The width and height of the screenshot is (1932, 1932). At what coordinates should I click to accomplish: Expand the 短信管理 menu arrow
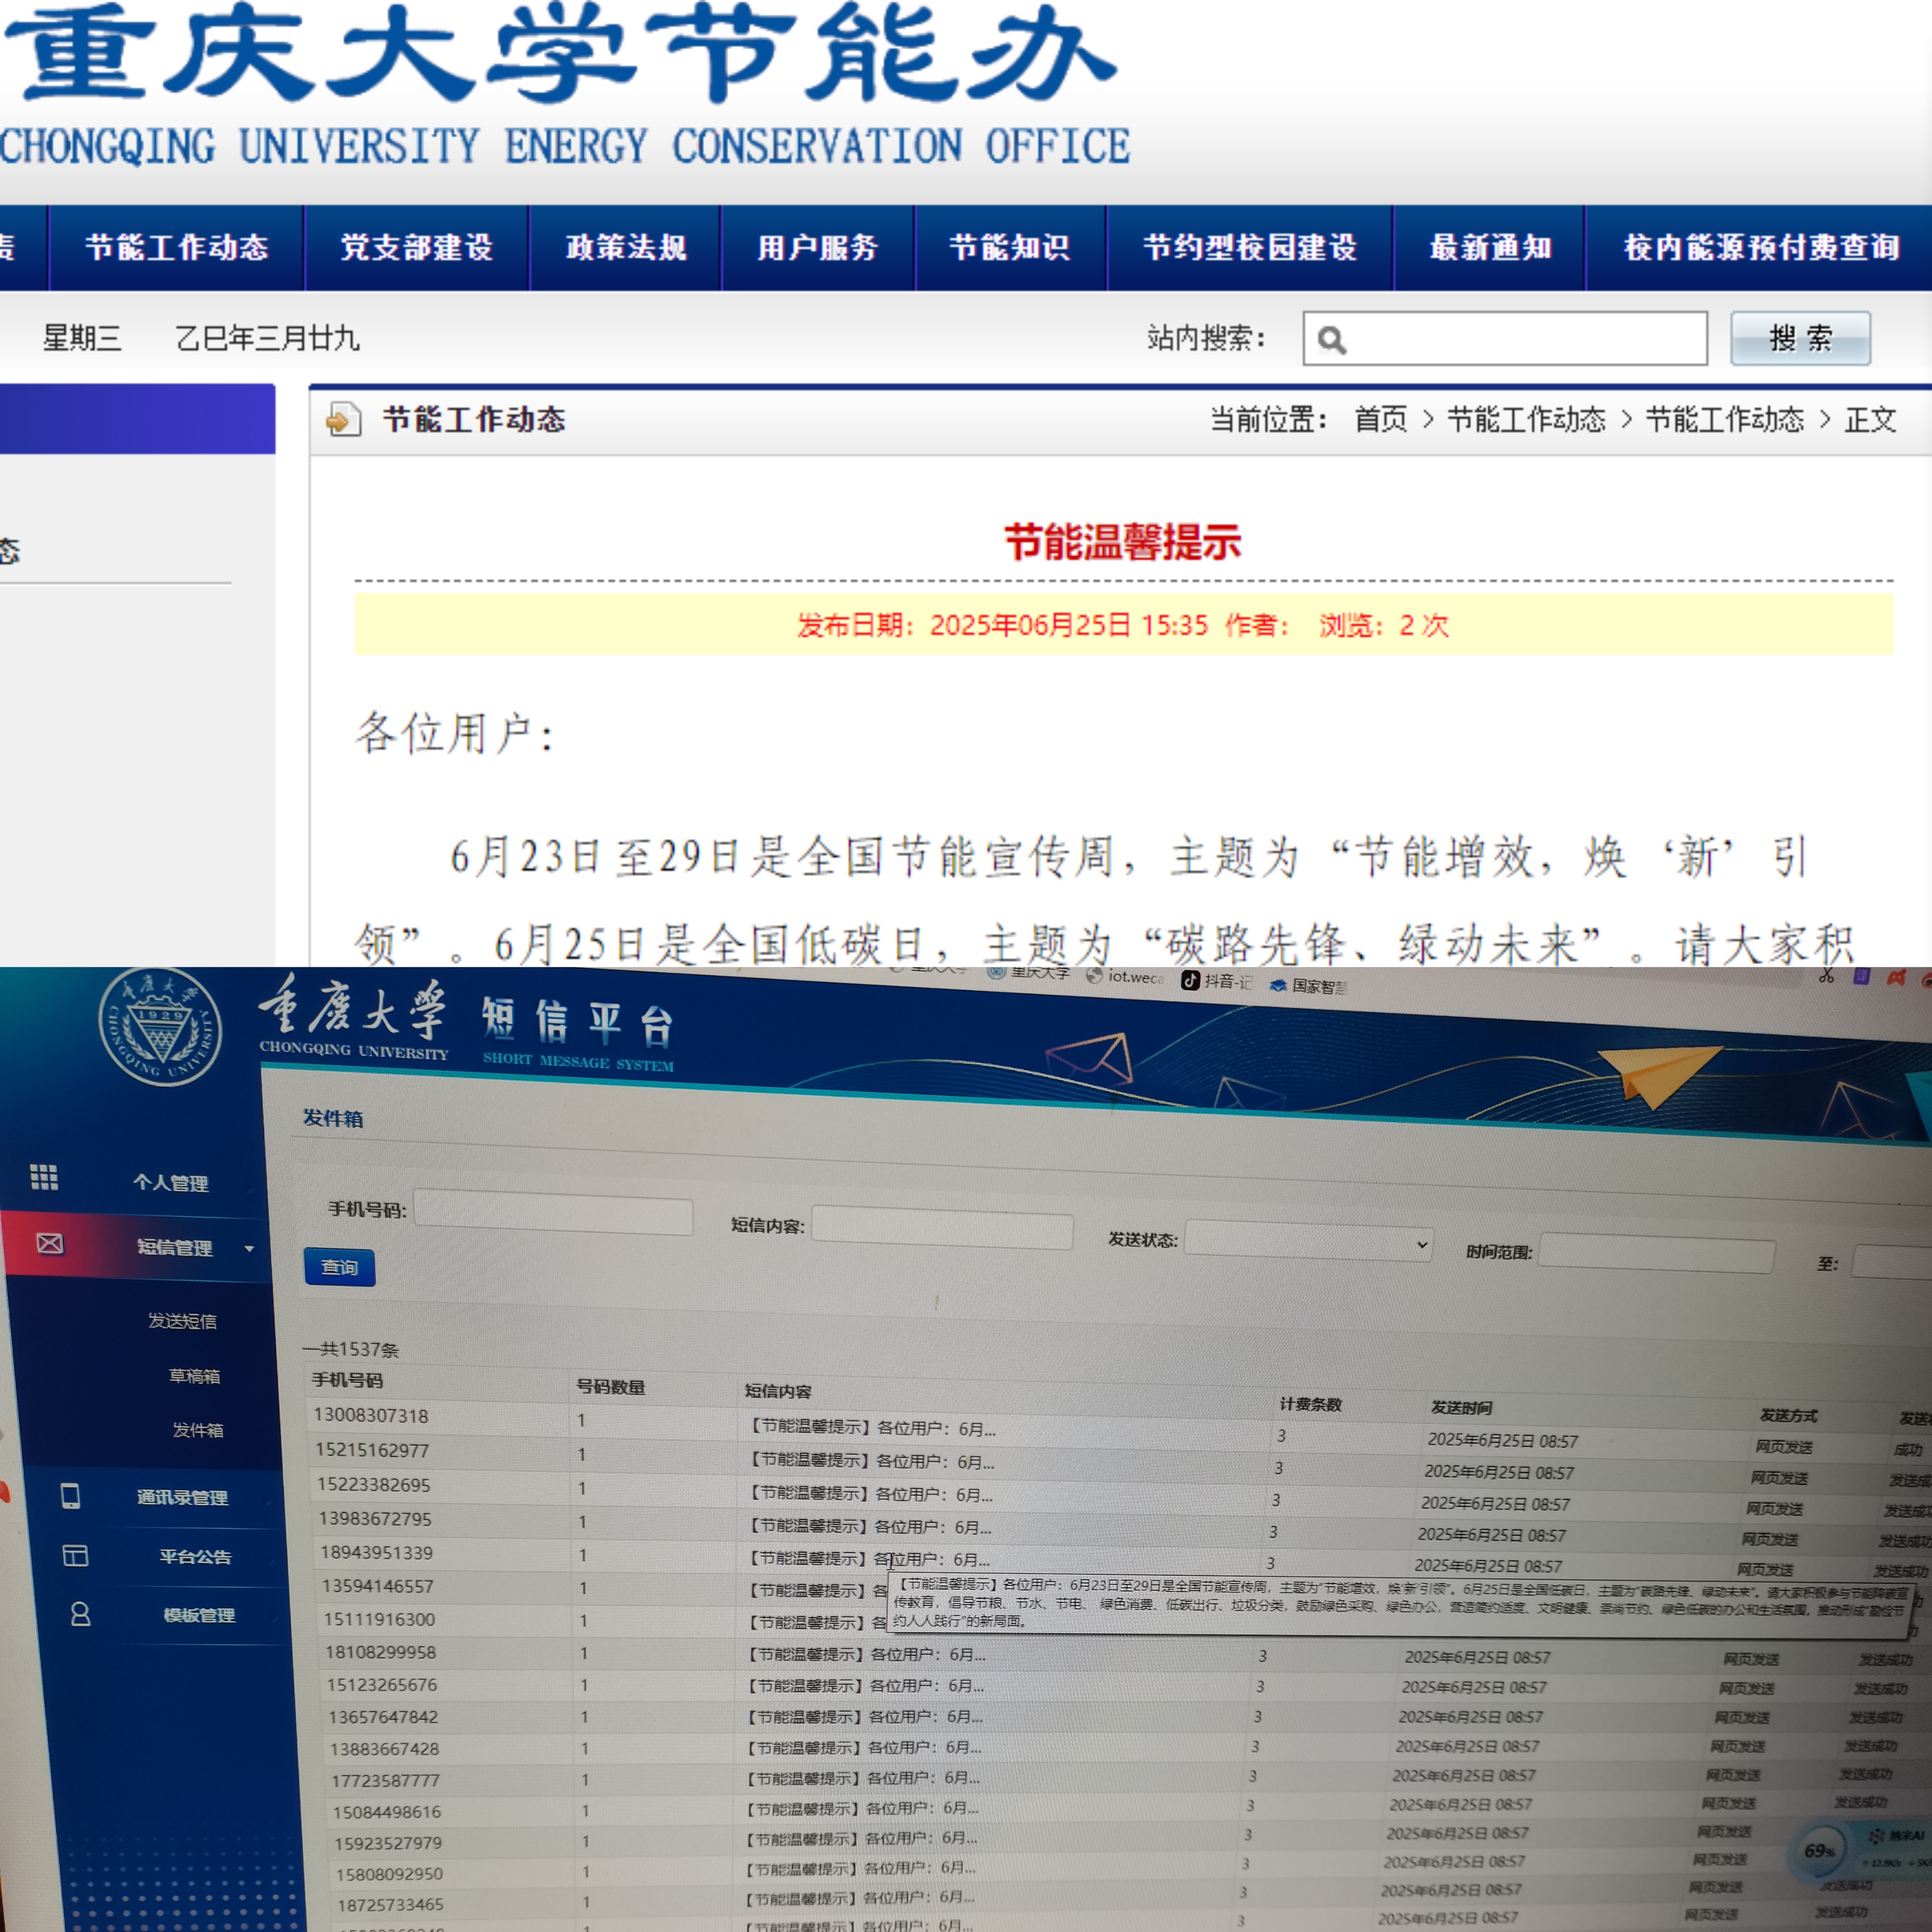249,1248
